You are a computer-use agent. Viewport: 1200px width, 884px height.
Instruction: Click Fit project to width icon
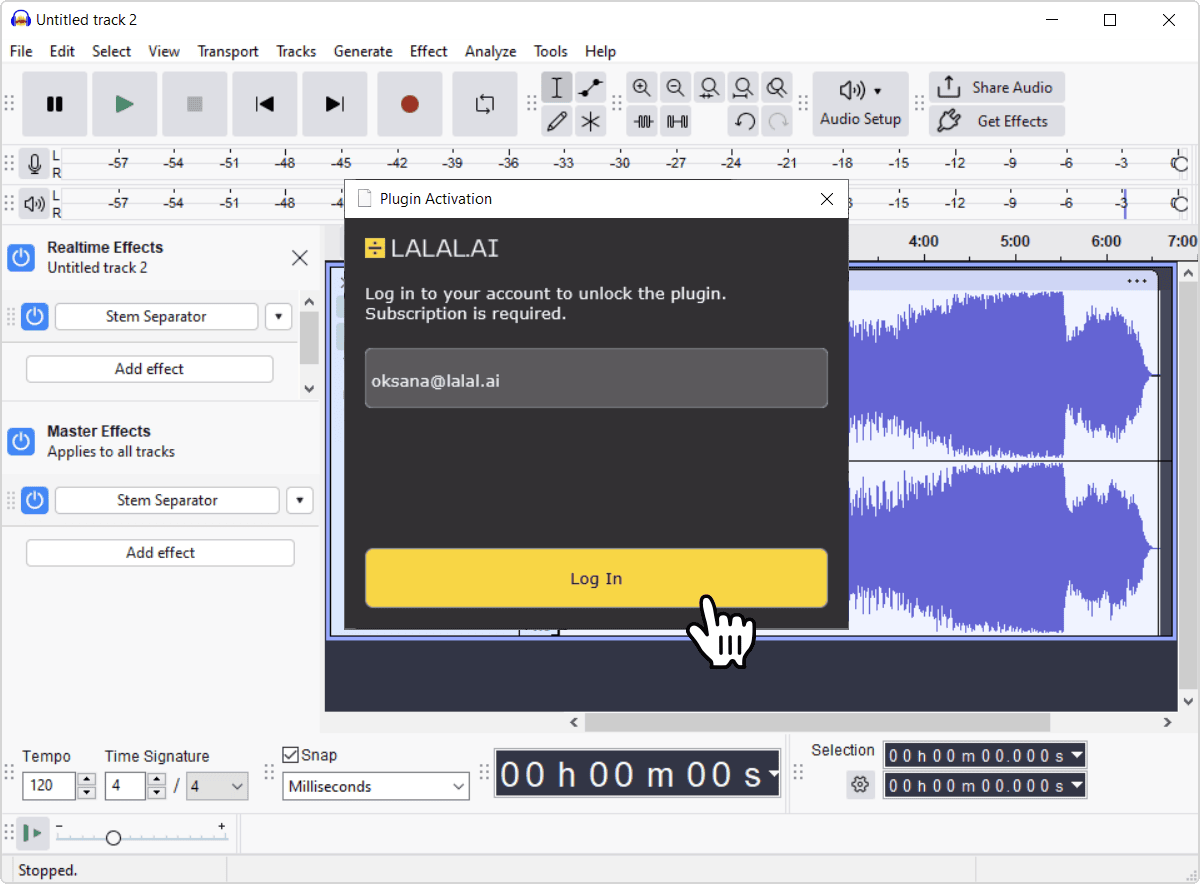(x=743, y=88)
